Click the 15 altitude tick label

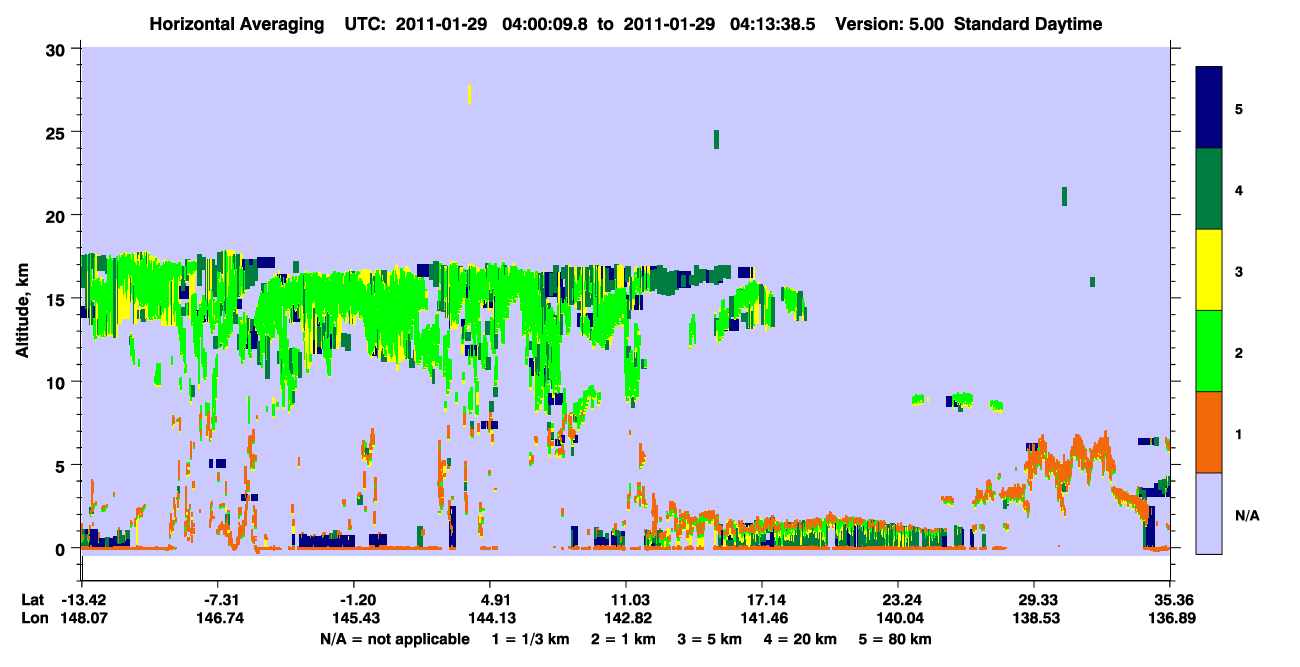click(58, 299)
